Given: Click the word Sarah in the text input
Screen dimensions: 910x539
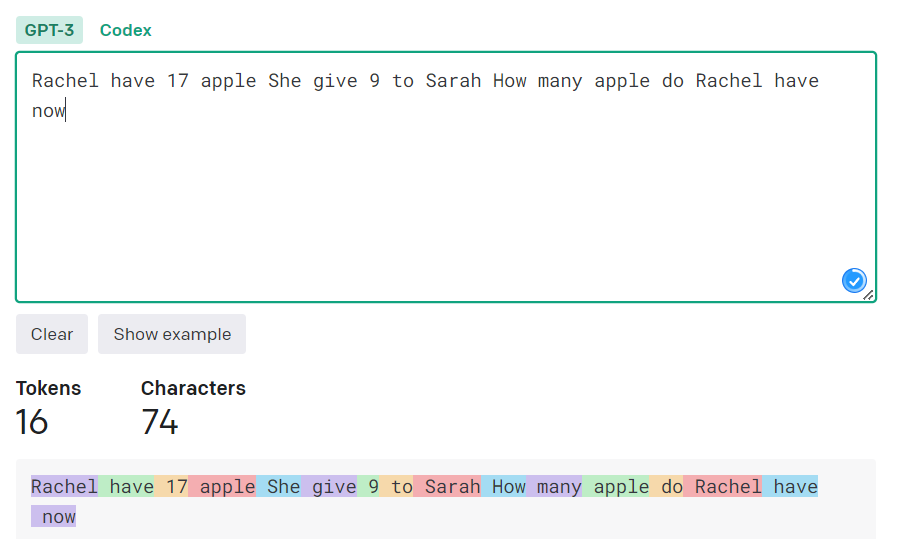Looking at the screenshot, I should 453,81.
